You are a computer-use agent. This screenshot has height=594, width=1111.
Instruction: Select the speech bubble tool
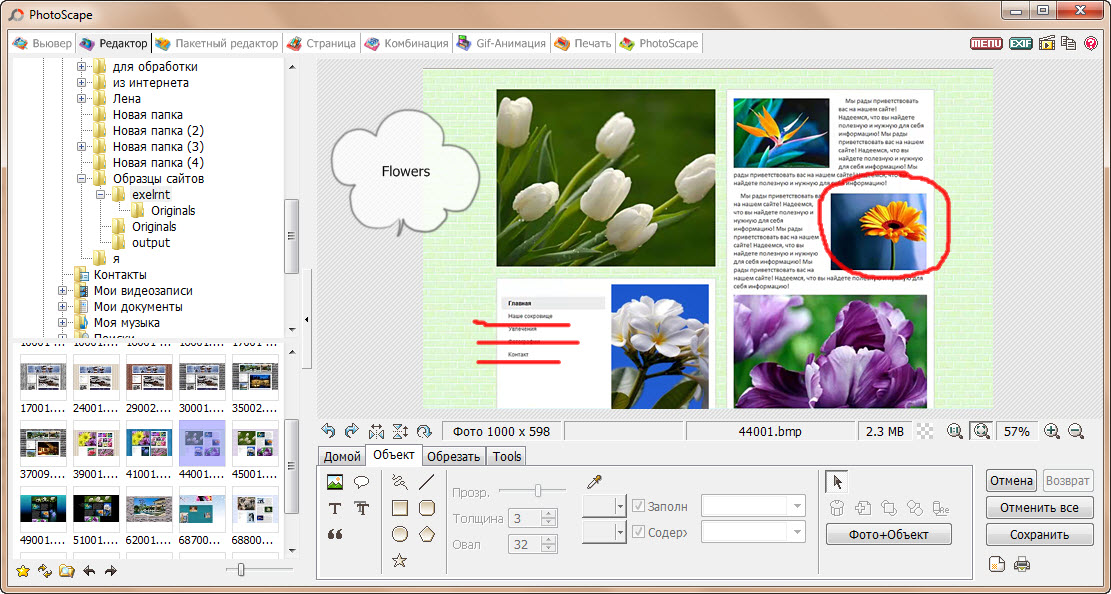click(x=360, y=483)
